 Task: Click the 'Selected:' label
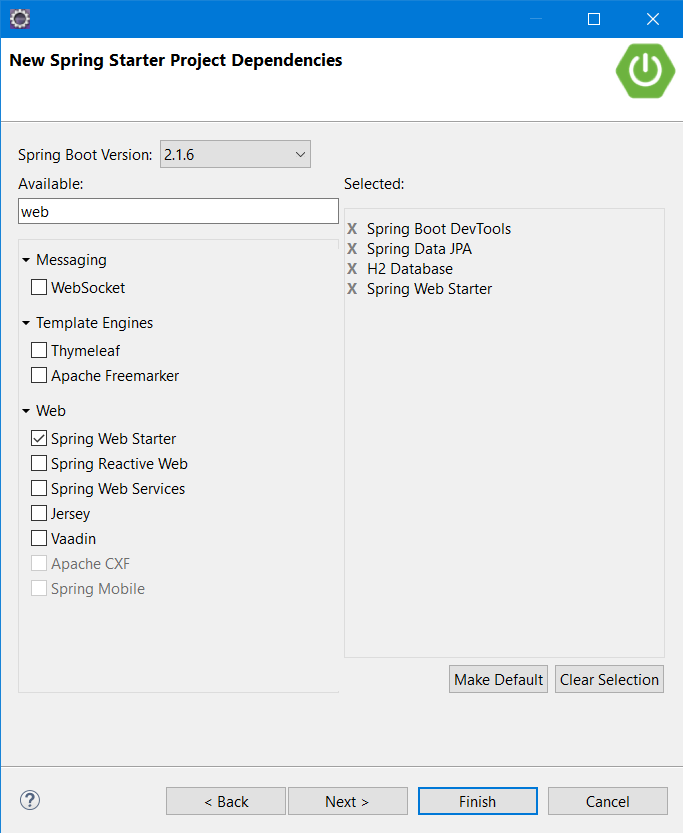tap(374, 184)
